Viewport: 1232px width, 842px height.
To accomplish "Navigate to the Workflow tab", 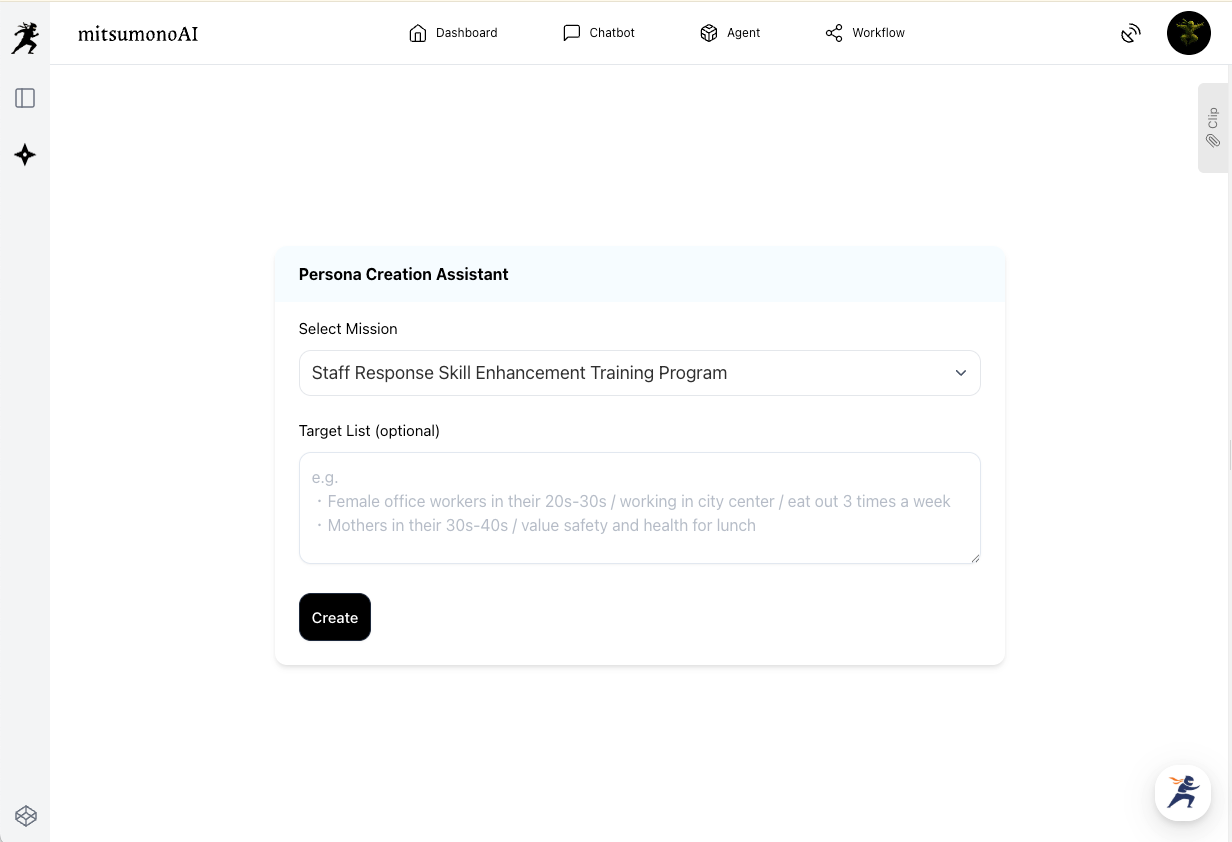I will coord(865,33).
